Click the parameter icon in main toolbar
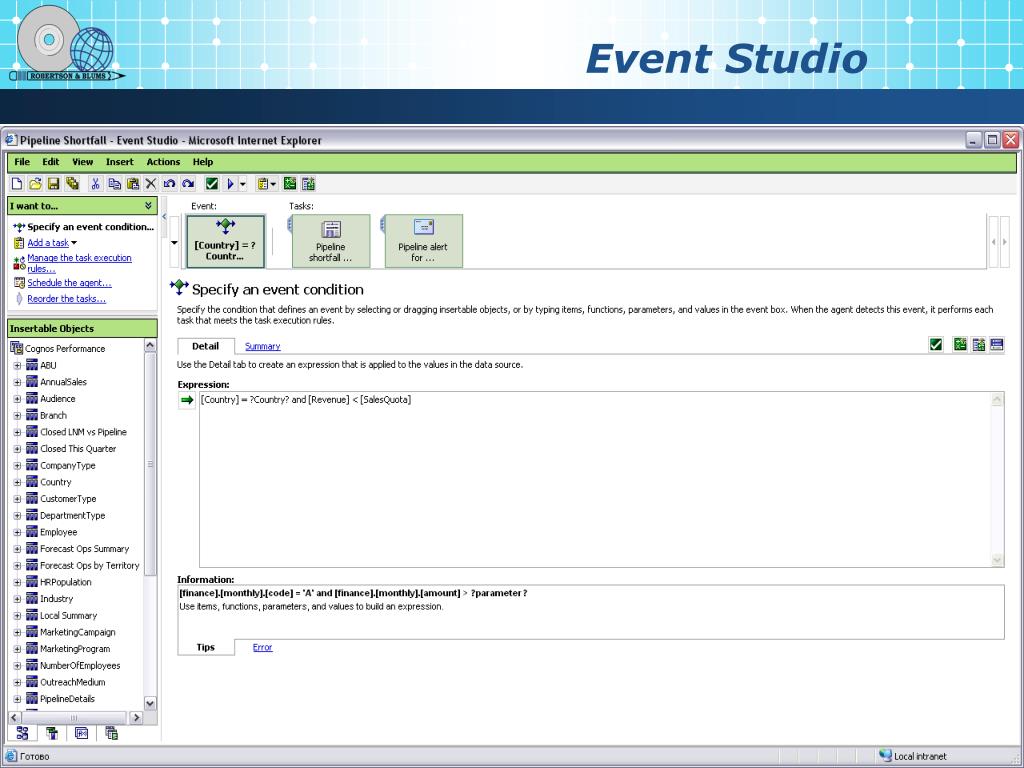 (308, 184)
